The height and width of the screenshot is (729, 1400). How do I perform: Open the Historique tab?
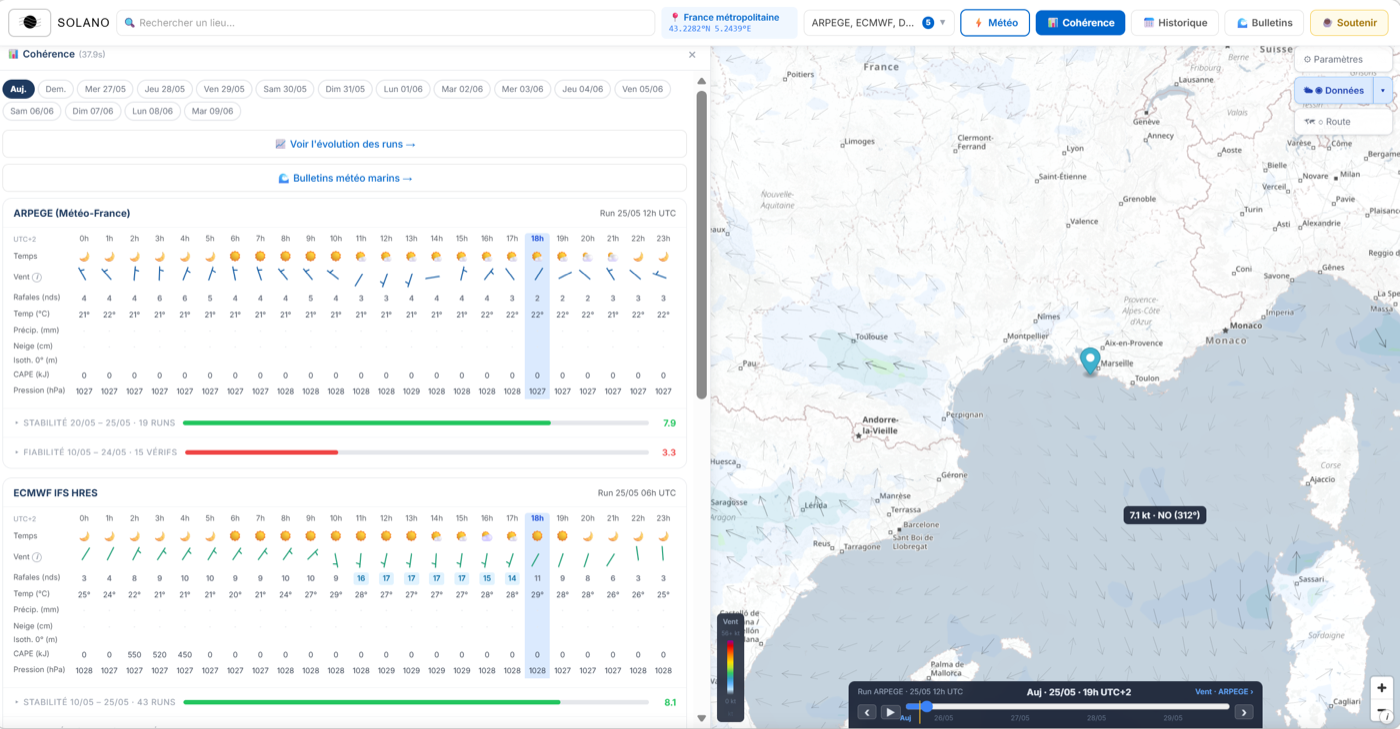pos(1175,23)
